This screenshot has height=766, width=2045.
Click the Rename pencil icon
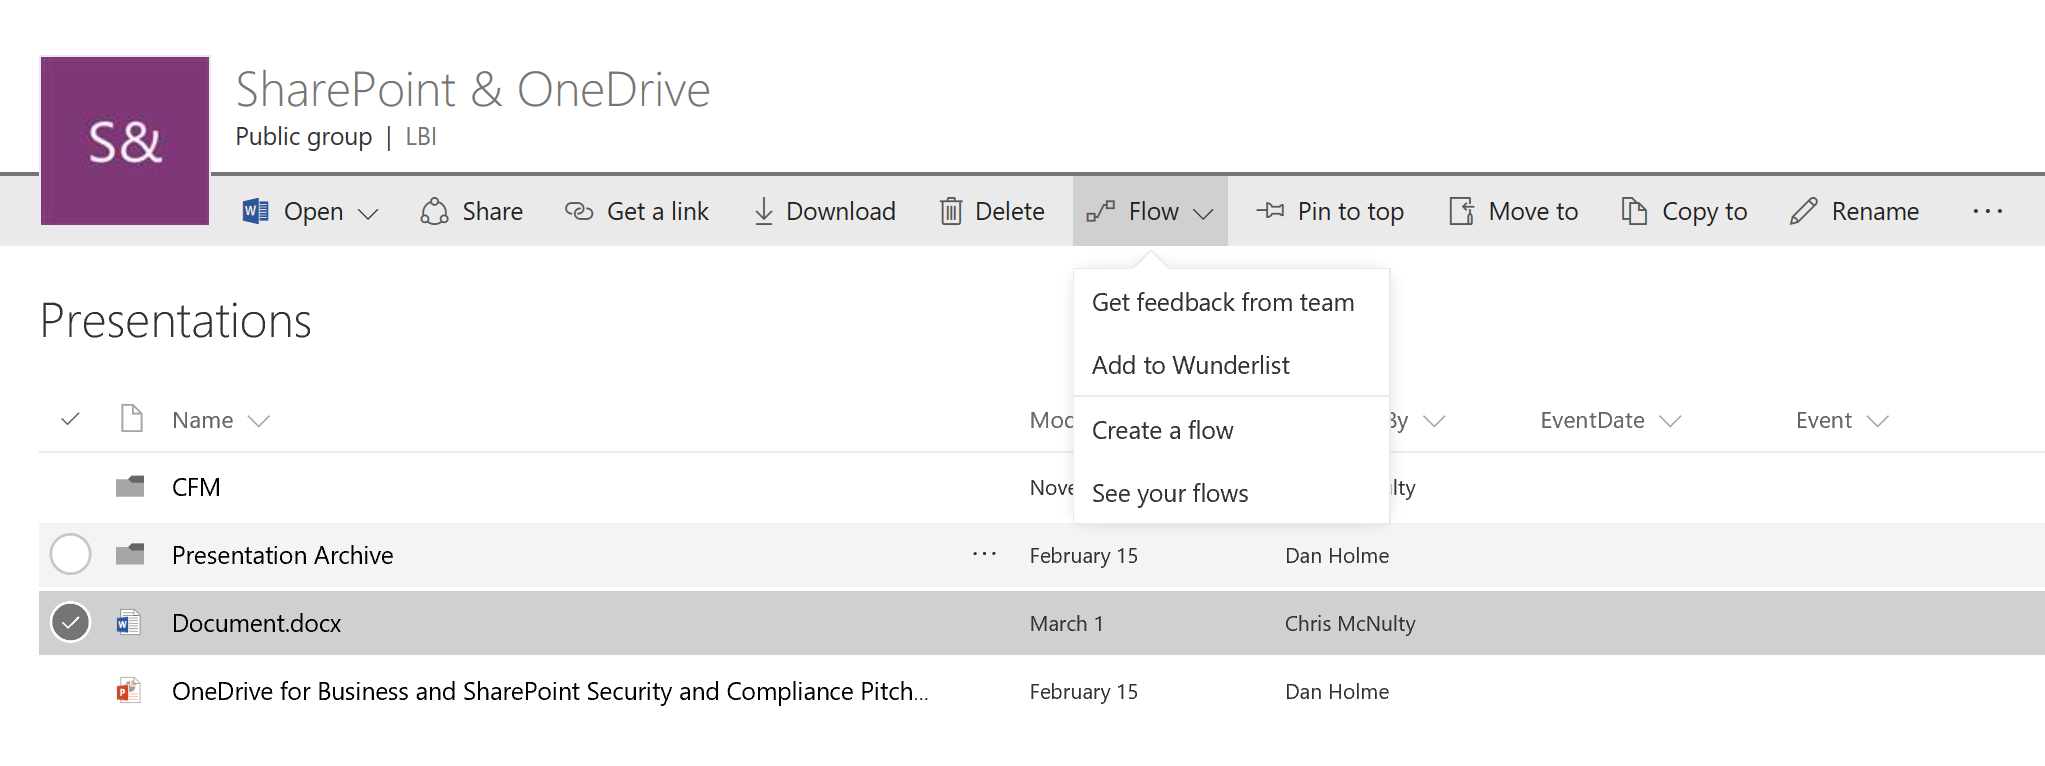pos(1803,211)
